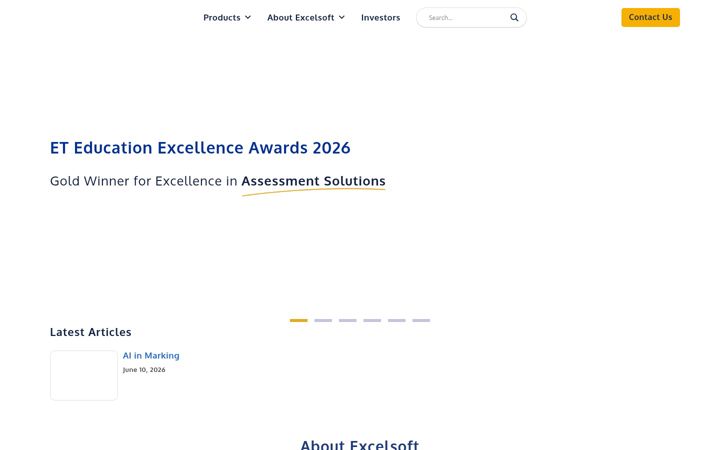This screenshot has width=720, height=450.
Task: Show the fourth carousel slide indicator
Action: point(372,321)
